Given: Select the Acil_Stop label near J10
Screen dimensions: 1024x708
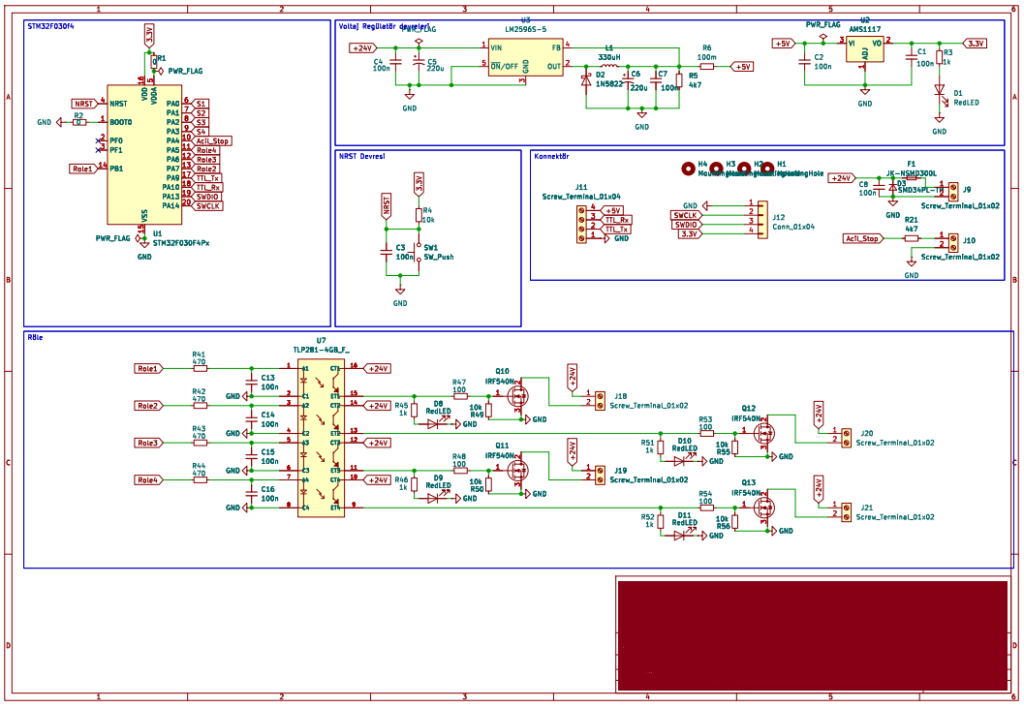Looking at the screenshot, I should point(861,239).
